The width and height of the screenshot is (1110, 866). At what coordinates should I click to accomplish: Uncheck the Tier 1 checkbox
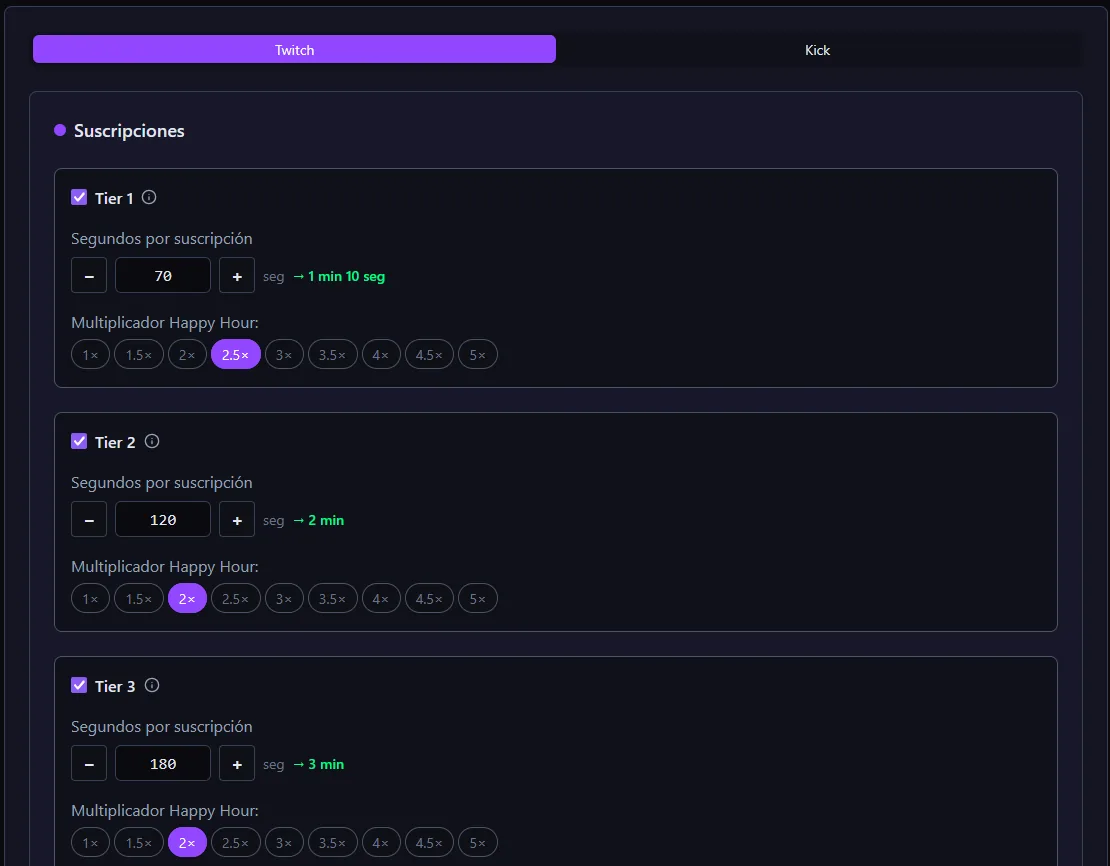pos(79,198)
